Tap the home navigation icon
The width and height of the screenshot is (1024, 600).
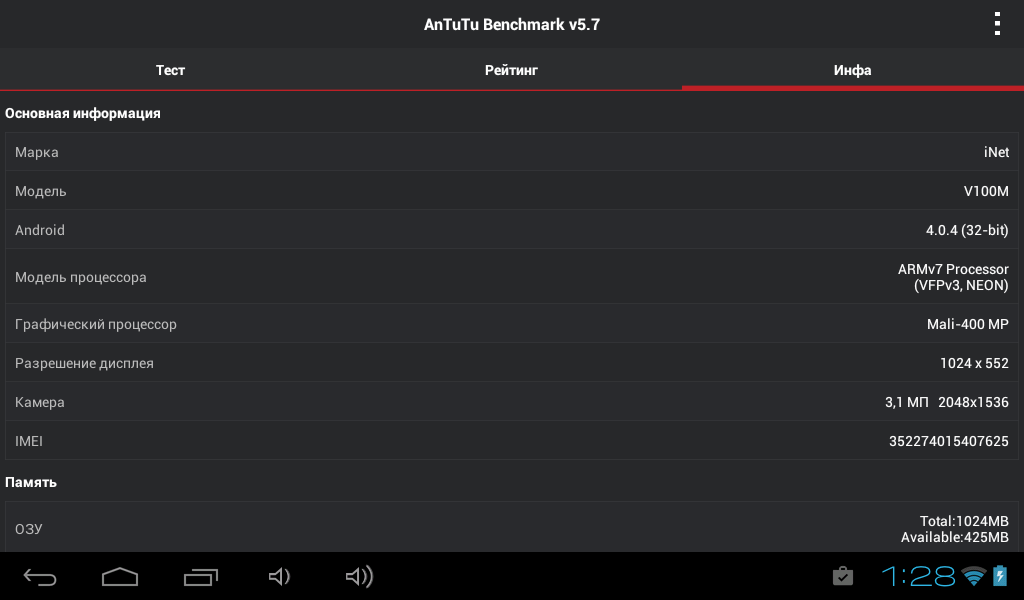pos(120,576)
